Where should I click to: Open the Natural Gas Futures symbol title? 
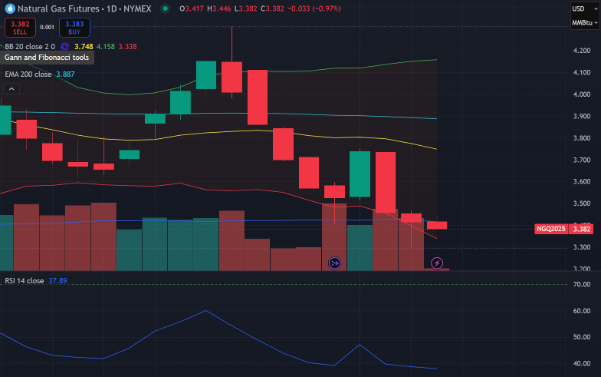click(84, 8)
